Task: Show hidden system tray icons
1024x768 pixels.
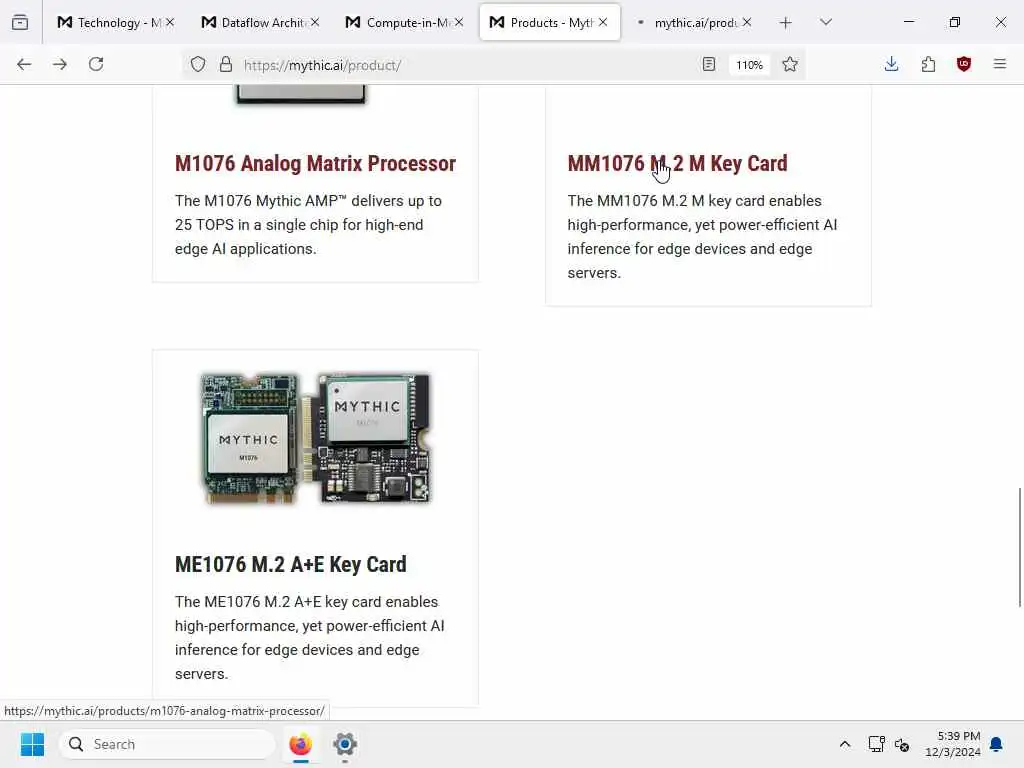Action: click(844, 744)
